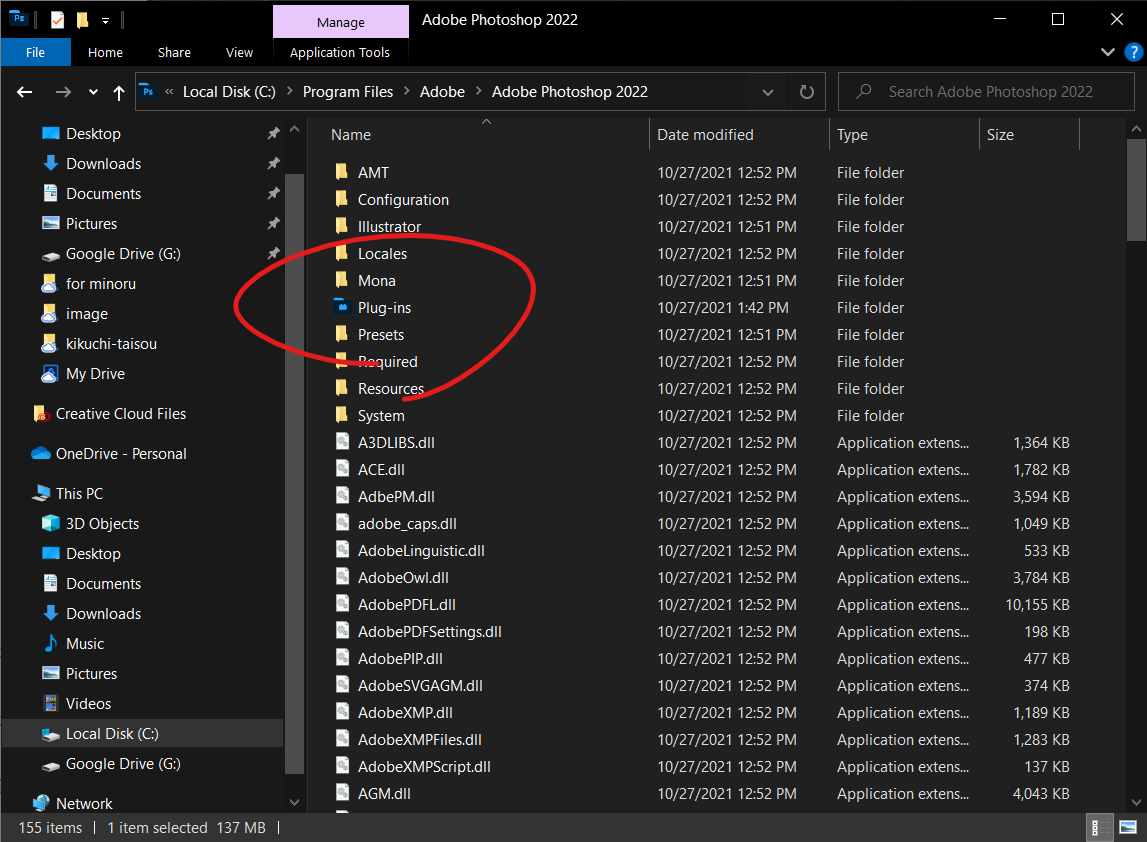Switch to Details view button
This screenshot has width=1147, height=842.
click(x=1099, y=828)
